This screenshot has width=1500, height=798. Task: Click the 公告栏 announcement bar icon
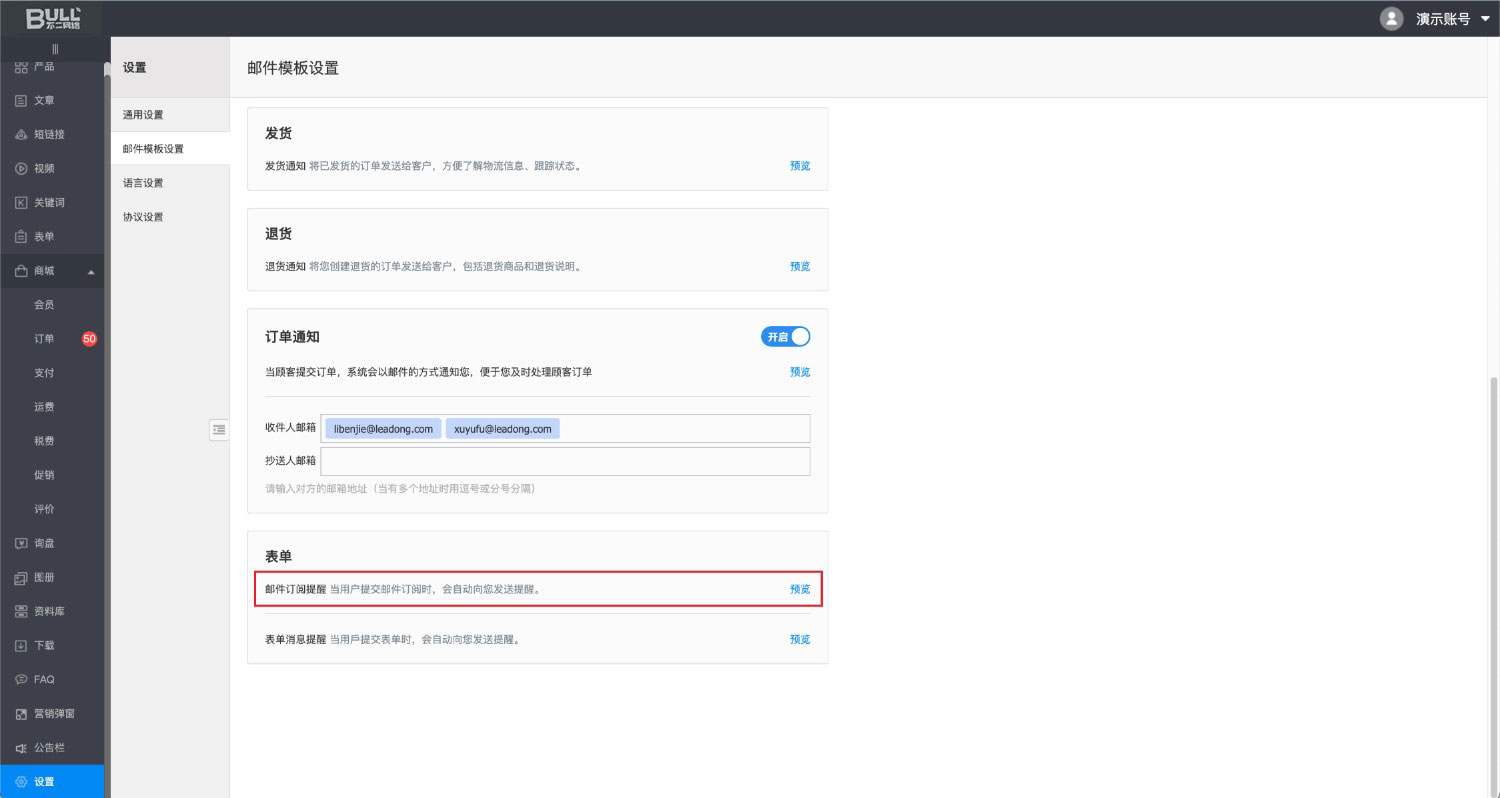tap(21, 748)
